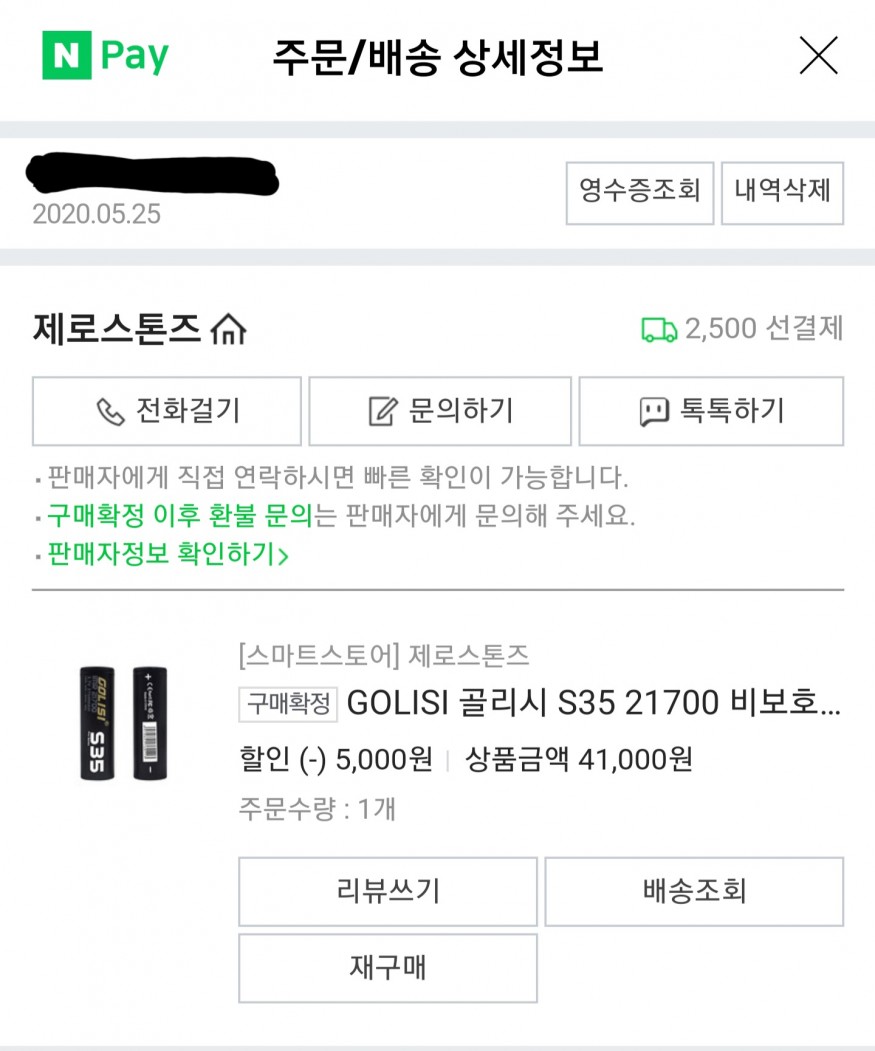The image size is (875, 1051).
Task: Click the [스마트스토어] 제로스톤즈 label
Action: [383, 656]
